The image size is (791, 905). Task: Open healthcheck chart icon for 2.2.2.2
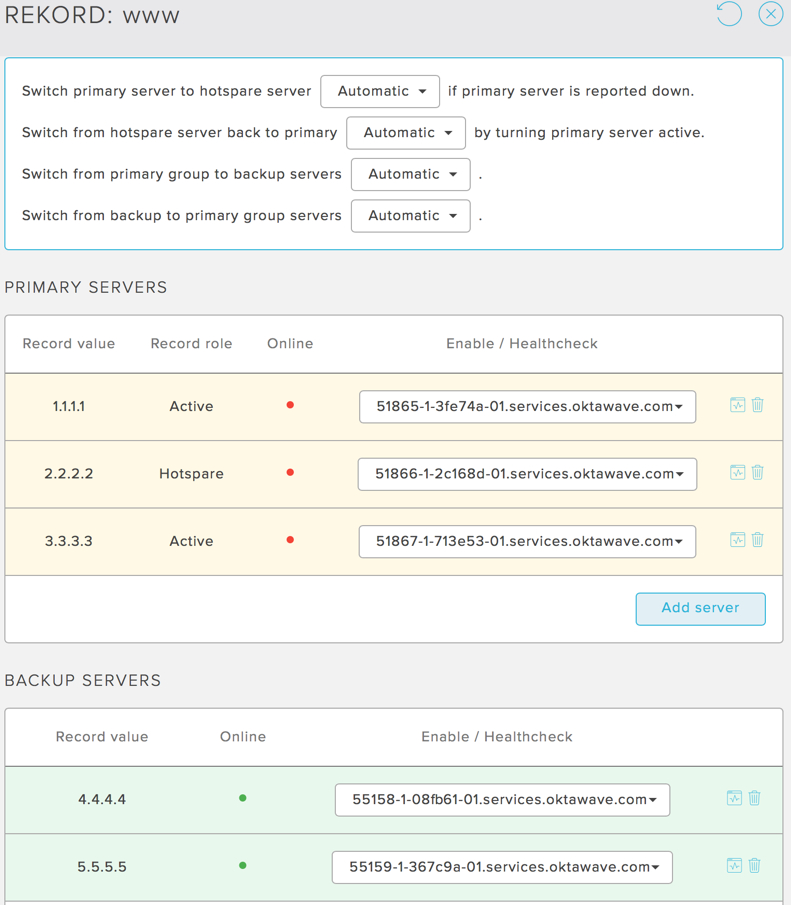(737, 473)
